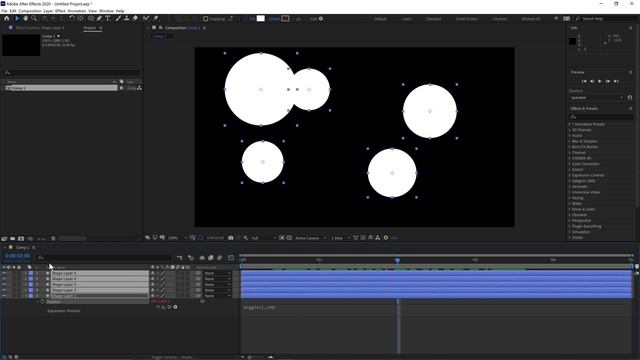Open the Effect menu
Image resolution: width=640 pixels, height=360 pixels.
click(x=60, y=11)
